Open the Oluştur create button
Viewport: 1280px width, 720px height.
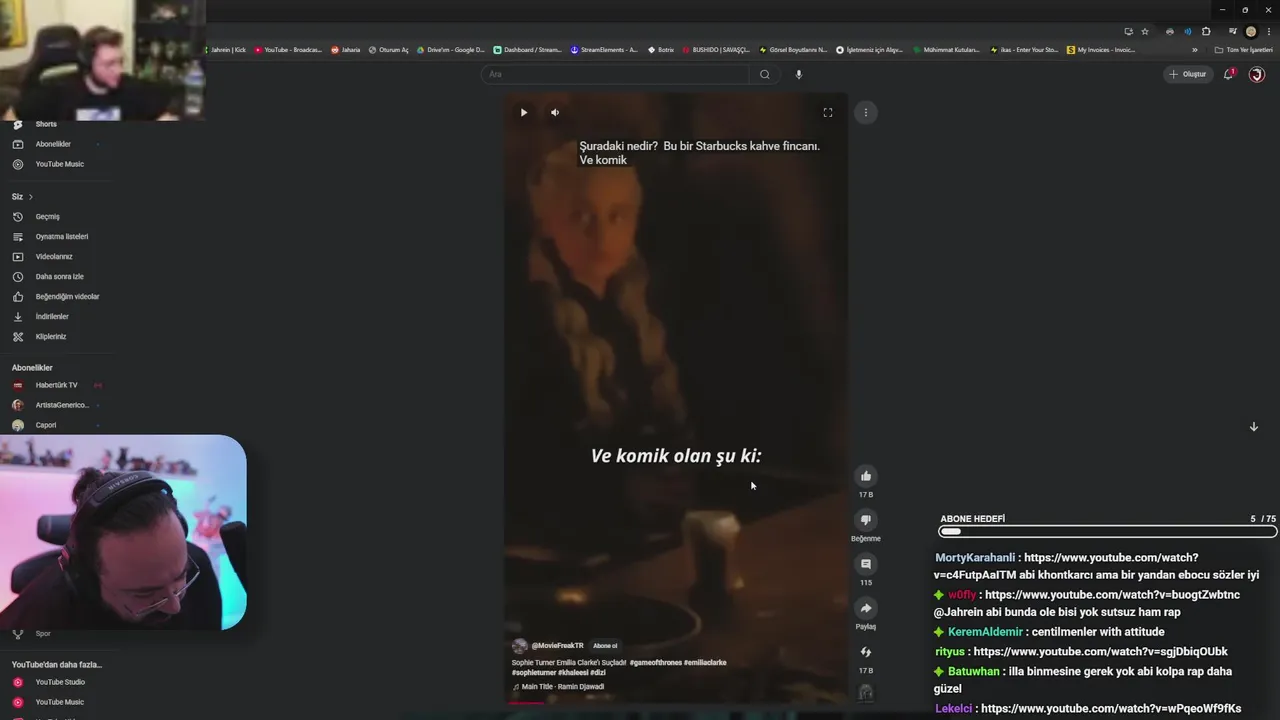pyautogui.click(x=1188, y=74)
